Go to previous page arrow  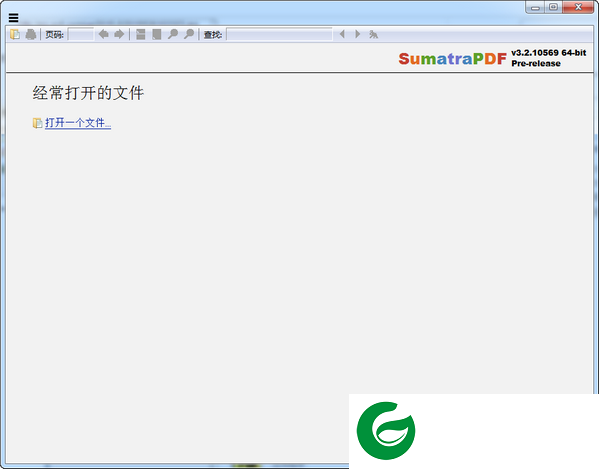[x=103, y=34]
